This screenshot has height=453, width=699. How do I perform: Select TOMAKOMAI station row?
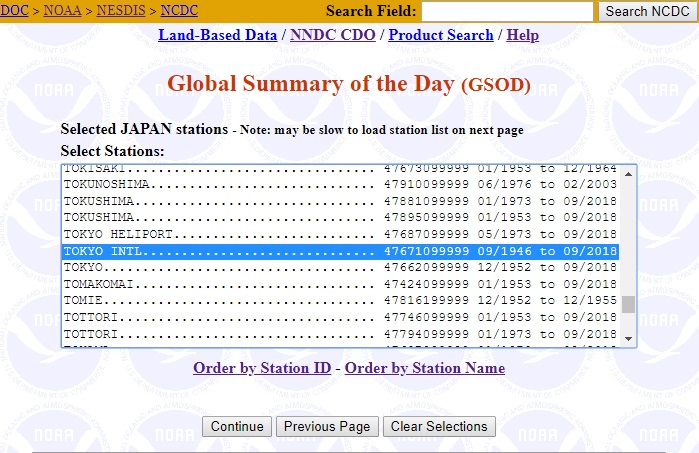pos(340,284)
